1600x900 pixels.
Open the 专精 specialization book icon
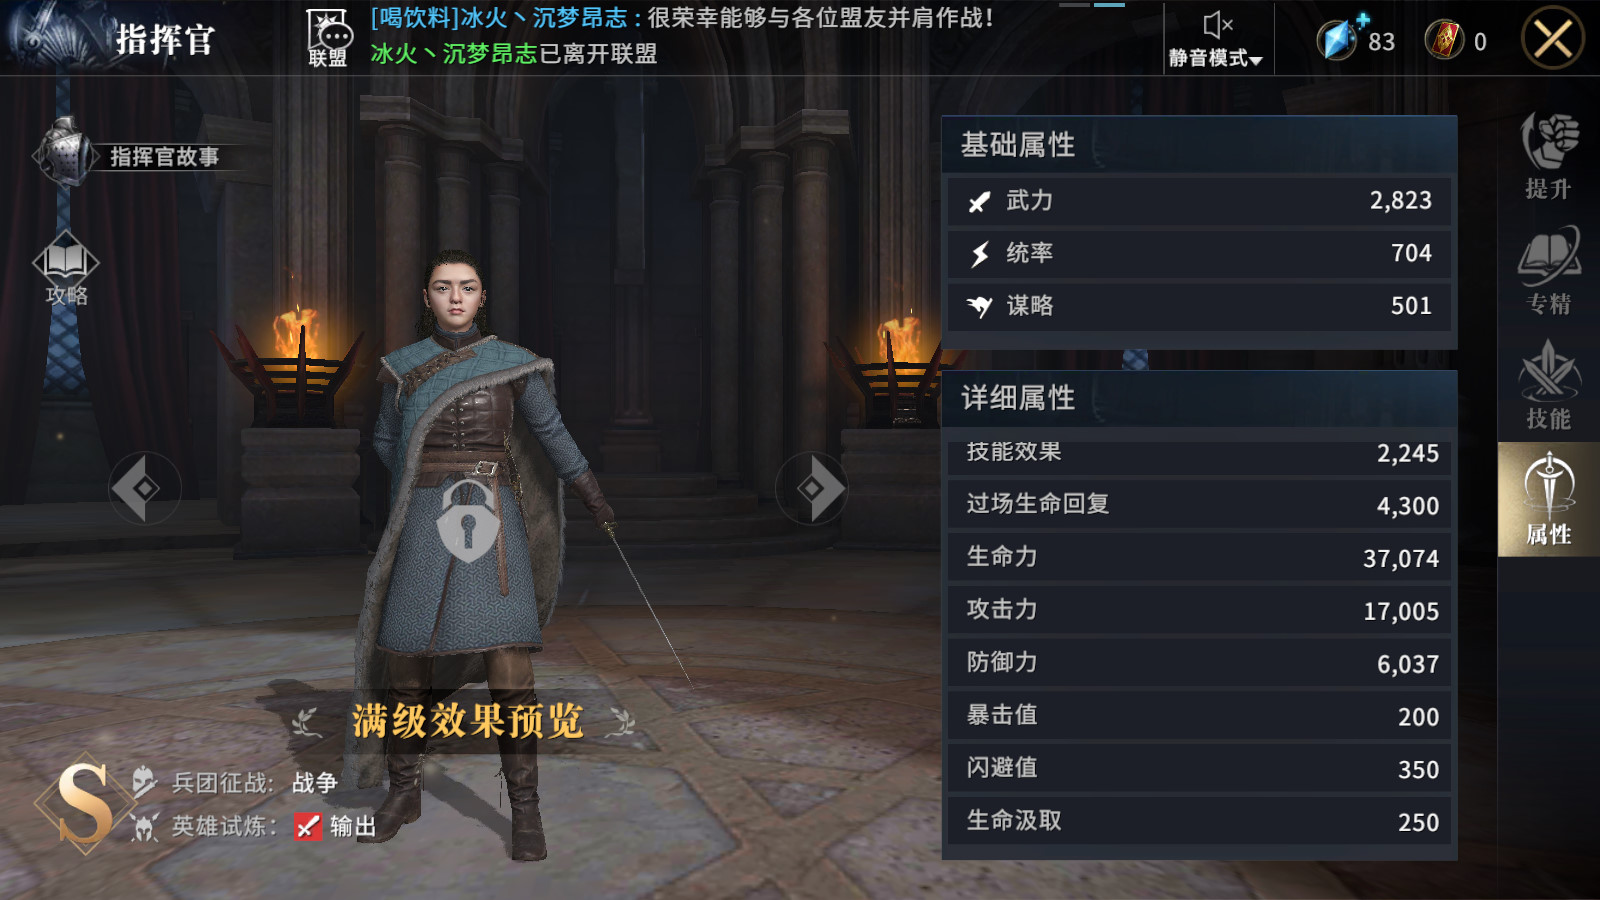point(1548,271)
